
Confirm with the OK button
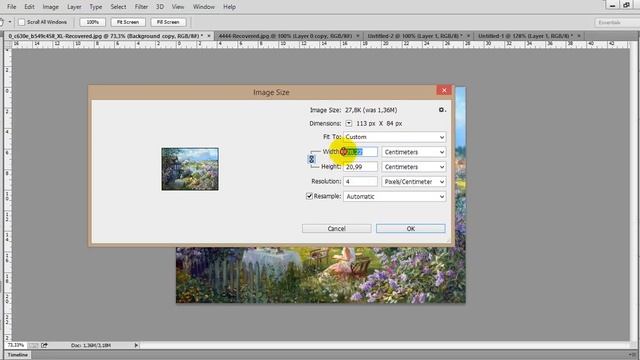[411, 229]
